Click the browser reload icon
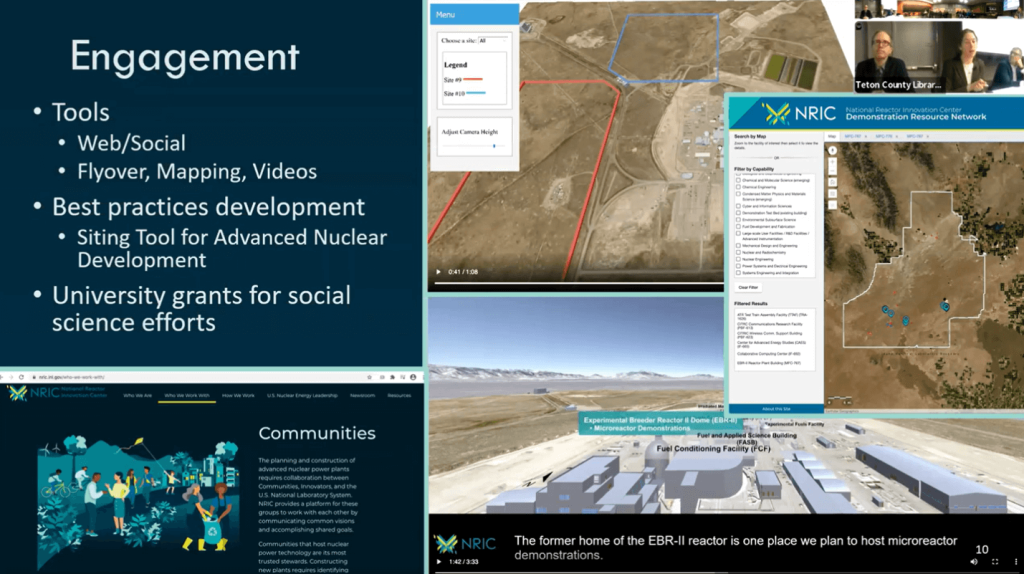The image size is (1024, 574). pyautogui.click(x=21, y=377)
